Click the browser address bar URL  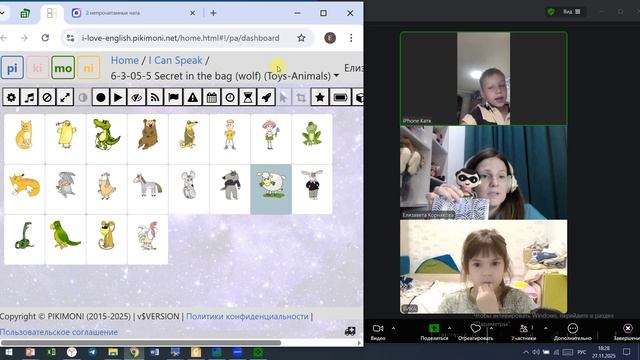180,38
